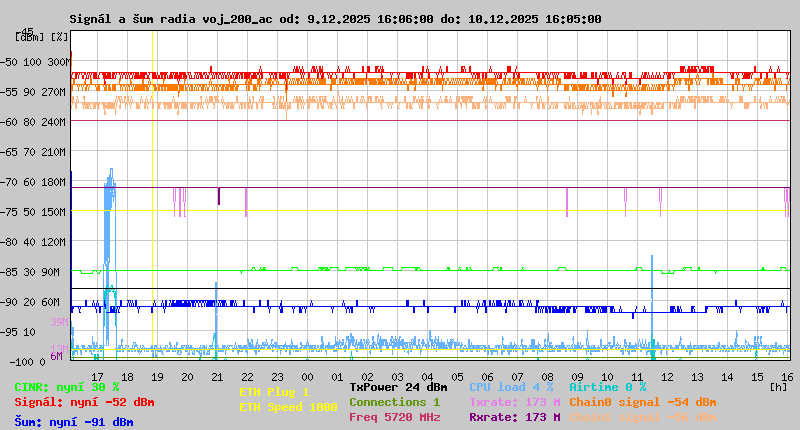Select the 'Signál: nyní -52 dBm' legend entry
Screen dimensions: 800x430
(84, 402)
